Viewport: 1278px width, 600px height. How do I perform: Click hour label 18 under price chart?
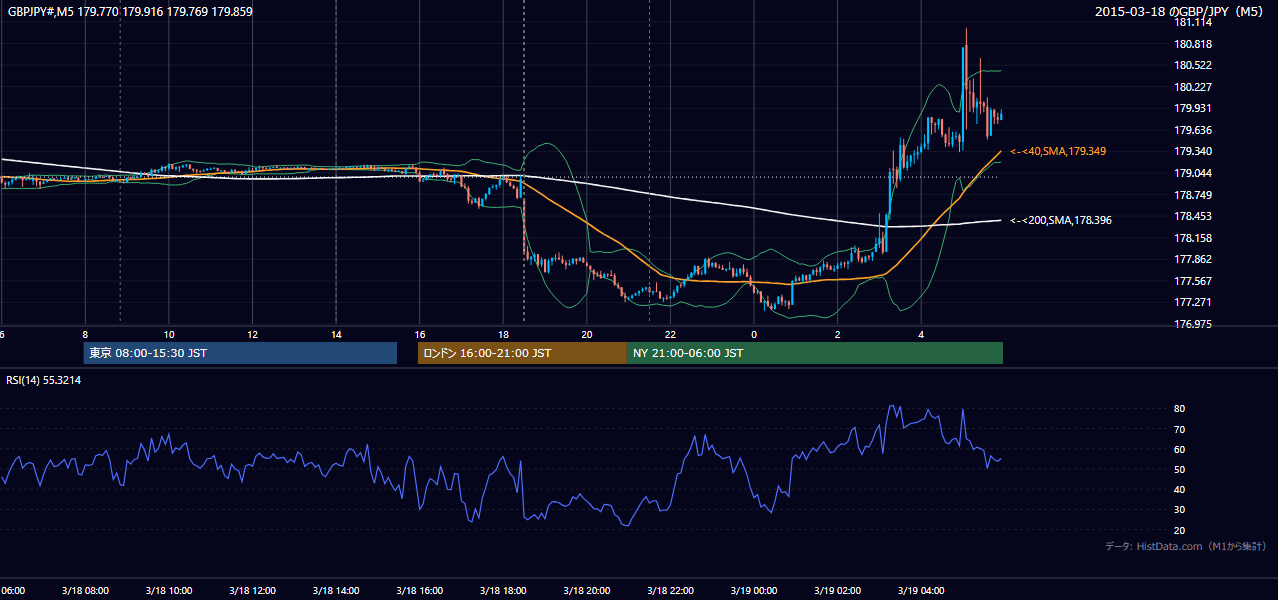503,334
